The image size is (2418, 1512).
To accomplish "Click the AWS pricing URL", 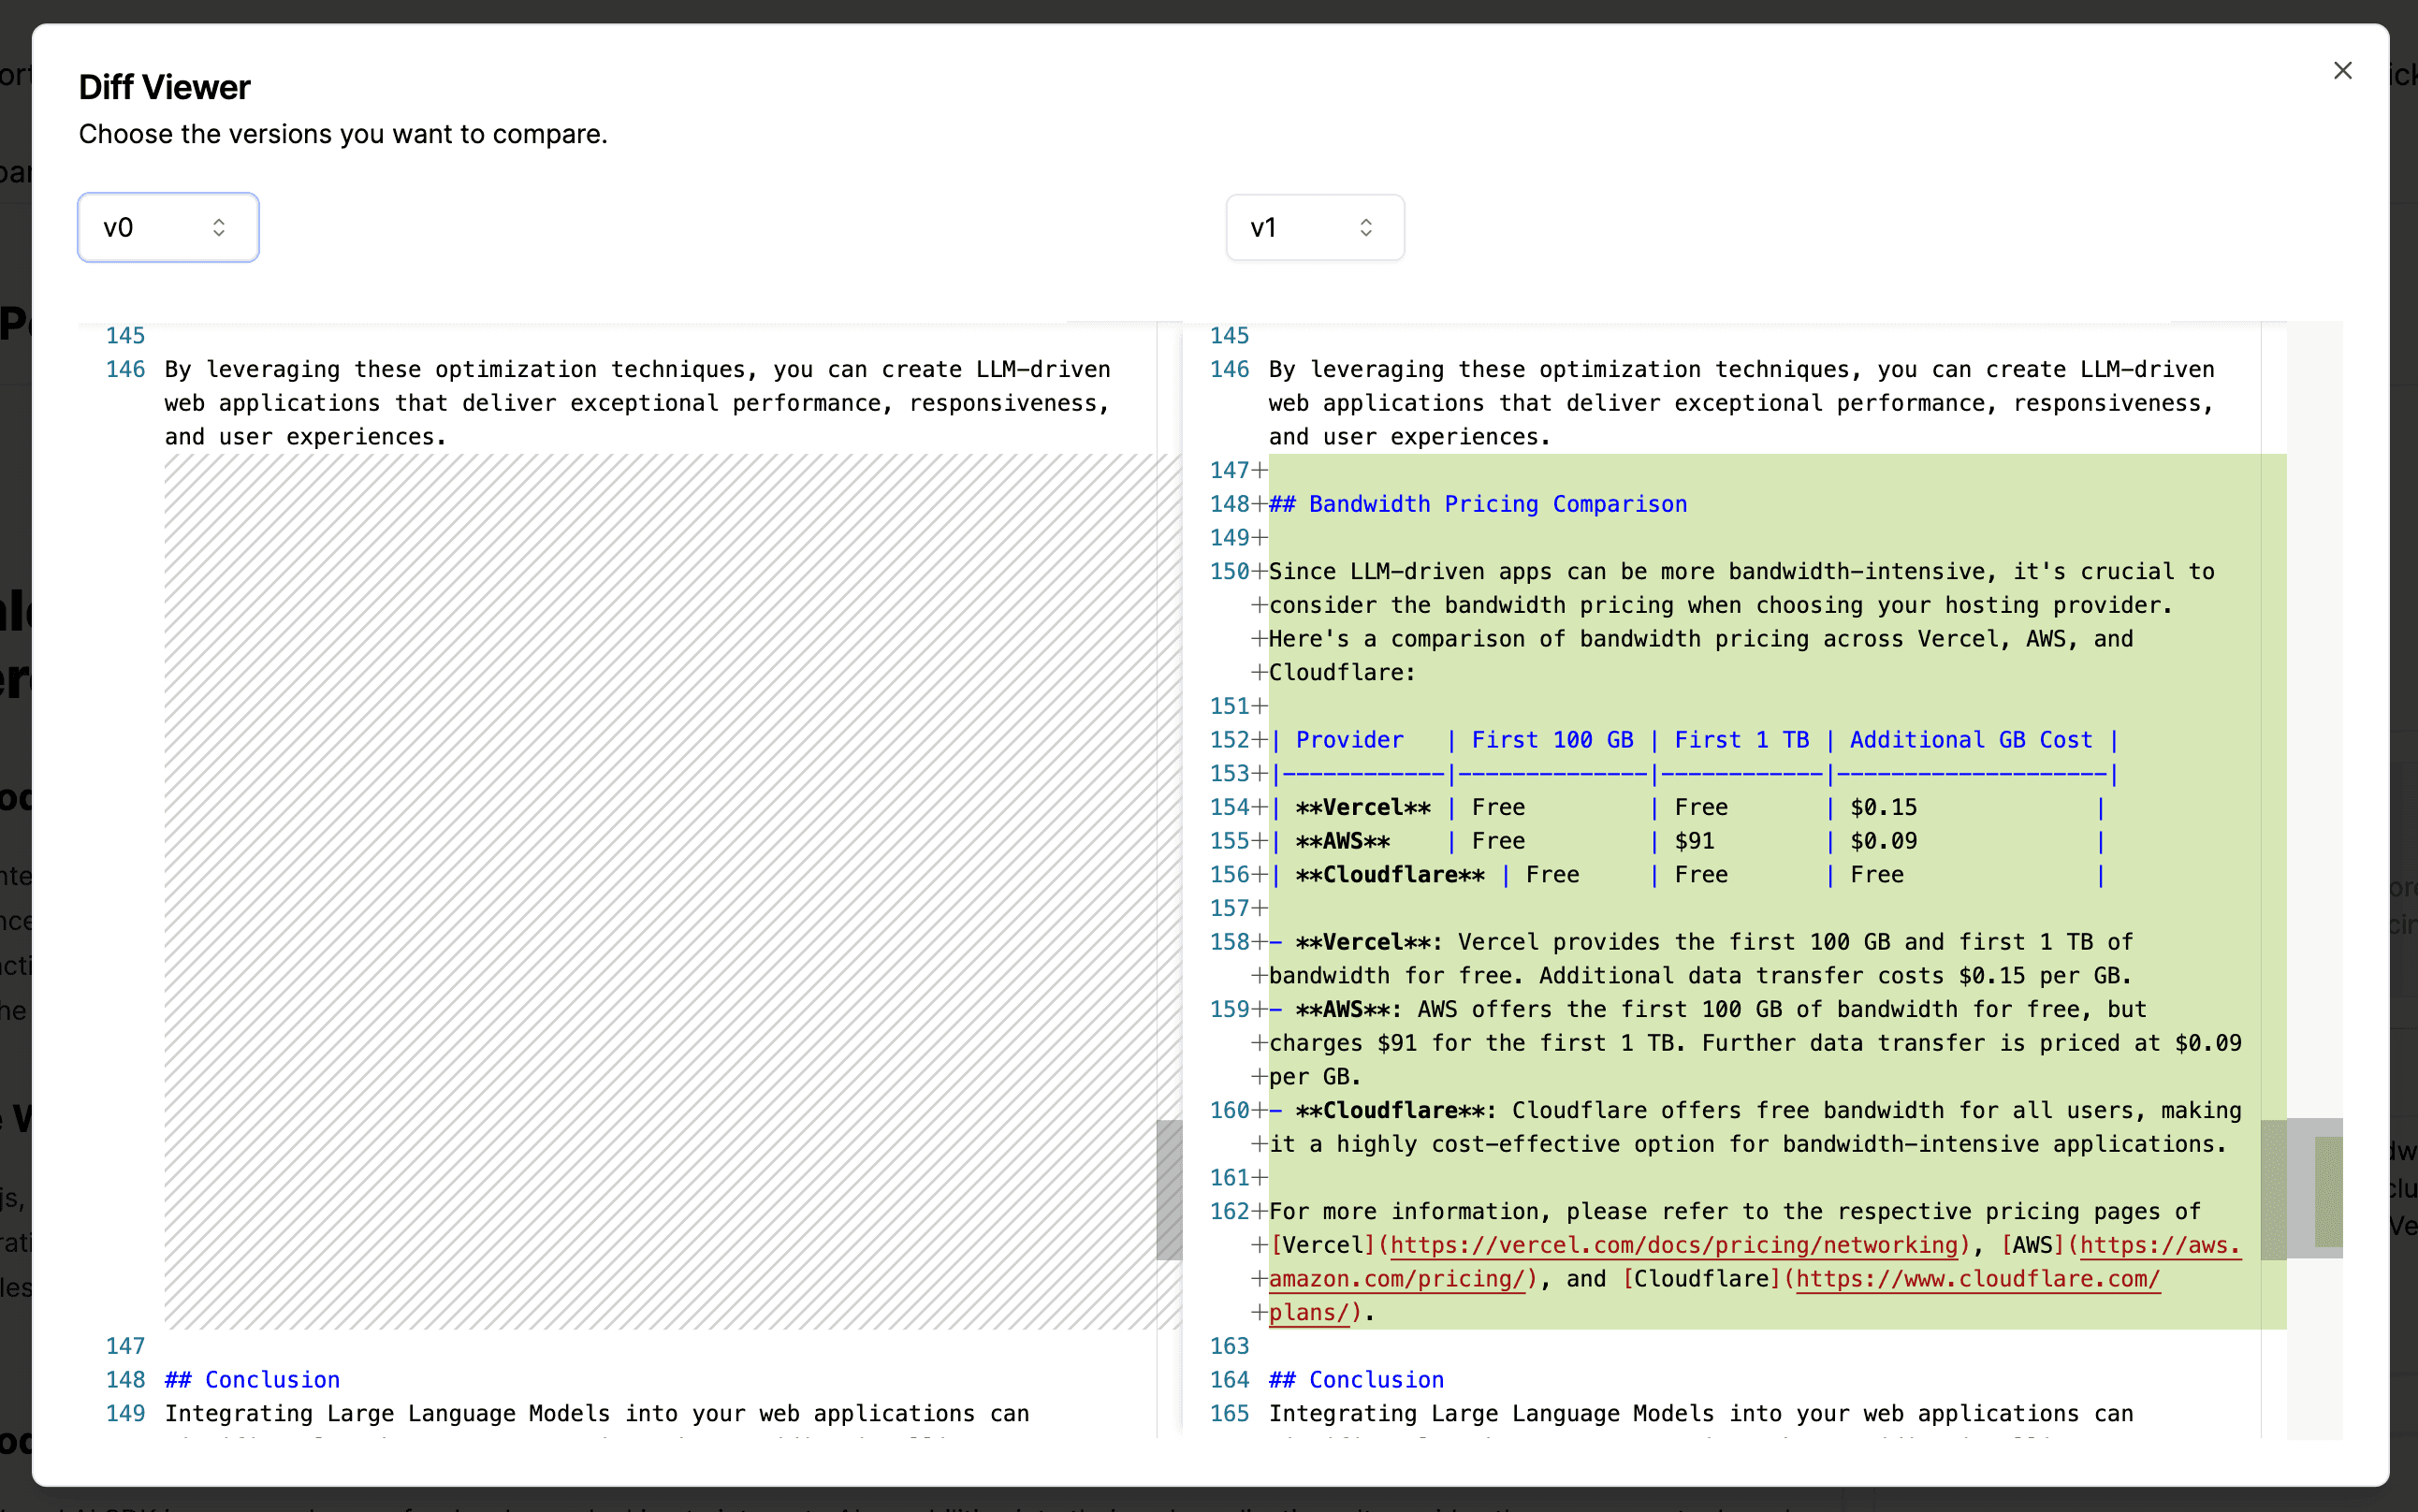I will point(2160,1245).
